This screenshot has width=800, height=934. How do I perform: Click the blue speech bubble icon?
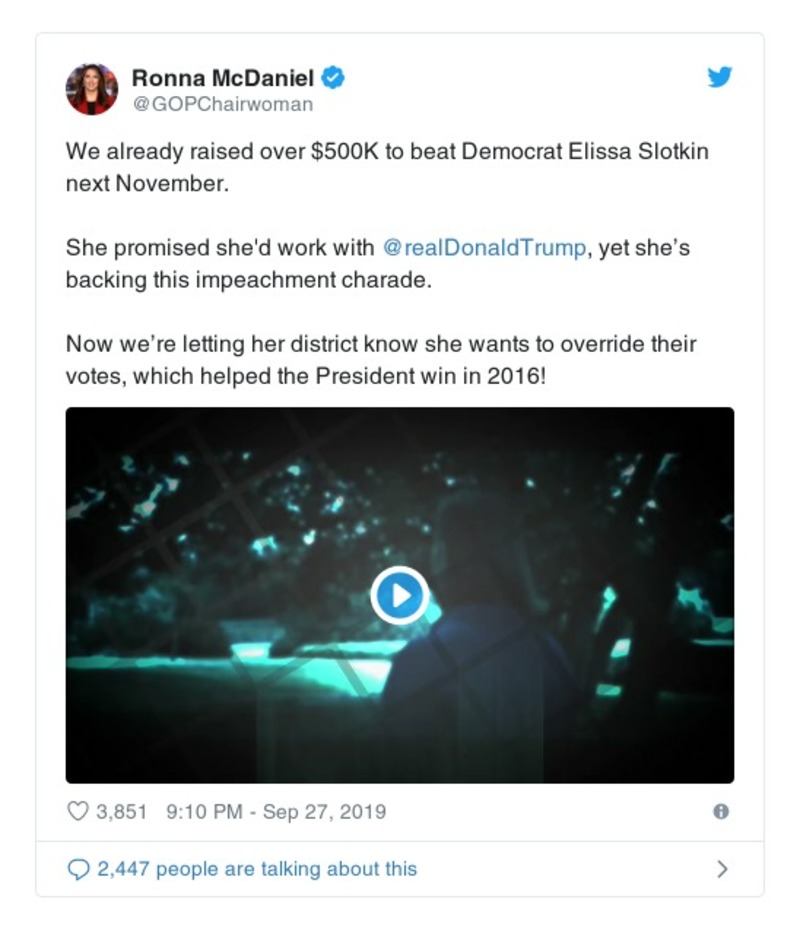click(78, 869)
